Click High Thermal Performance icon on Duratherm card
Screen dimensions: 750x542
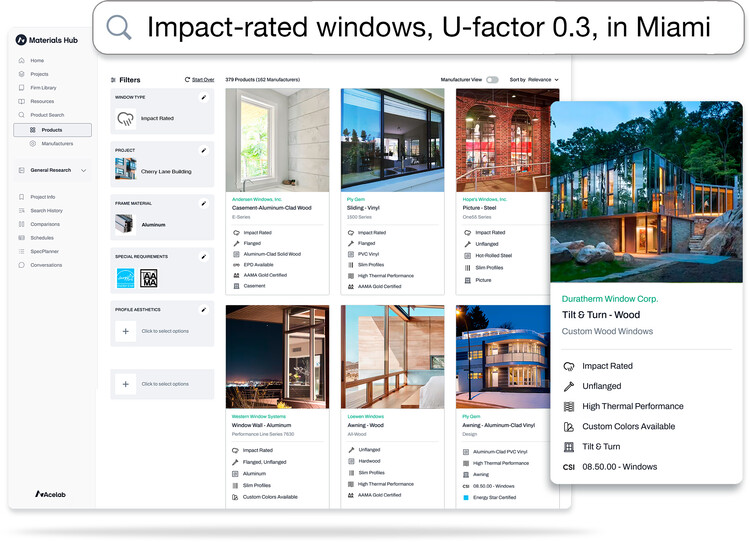(569, 407)
